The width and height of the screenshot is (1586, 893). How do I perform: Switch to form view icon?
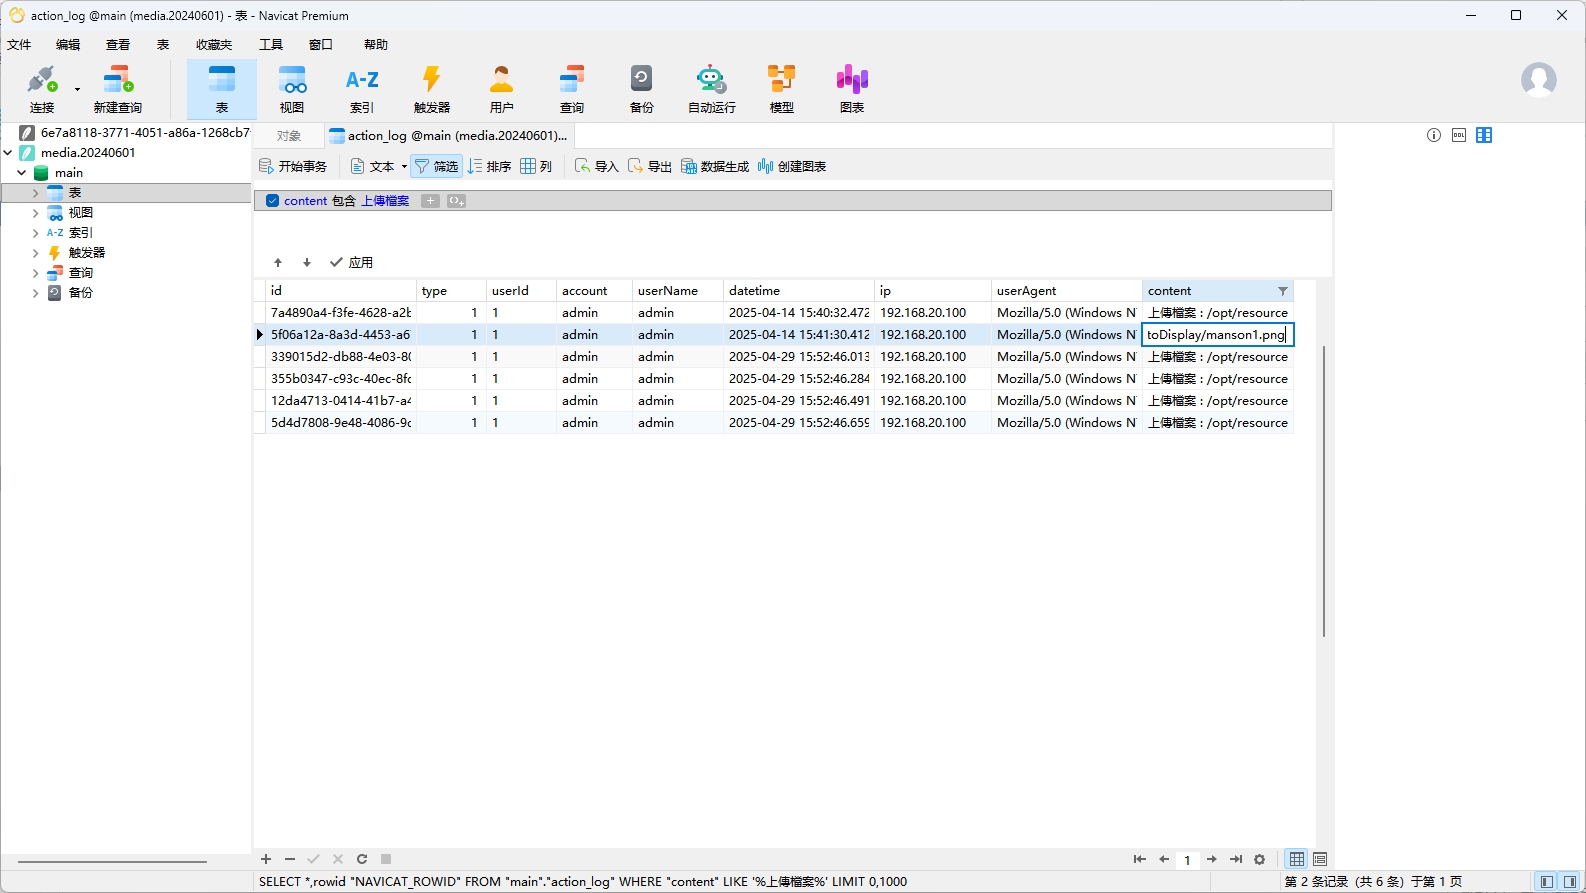[1320, 859]
